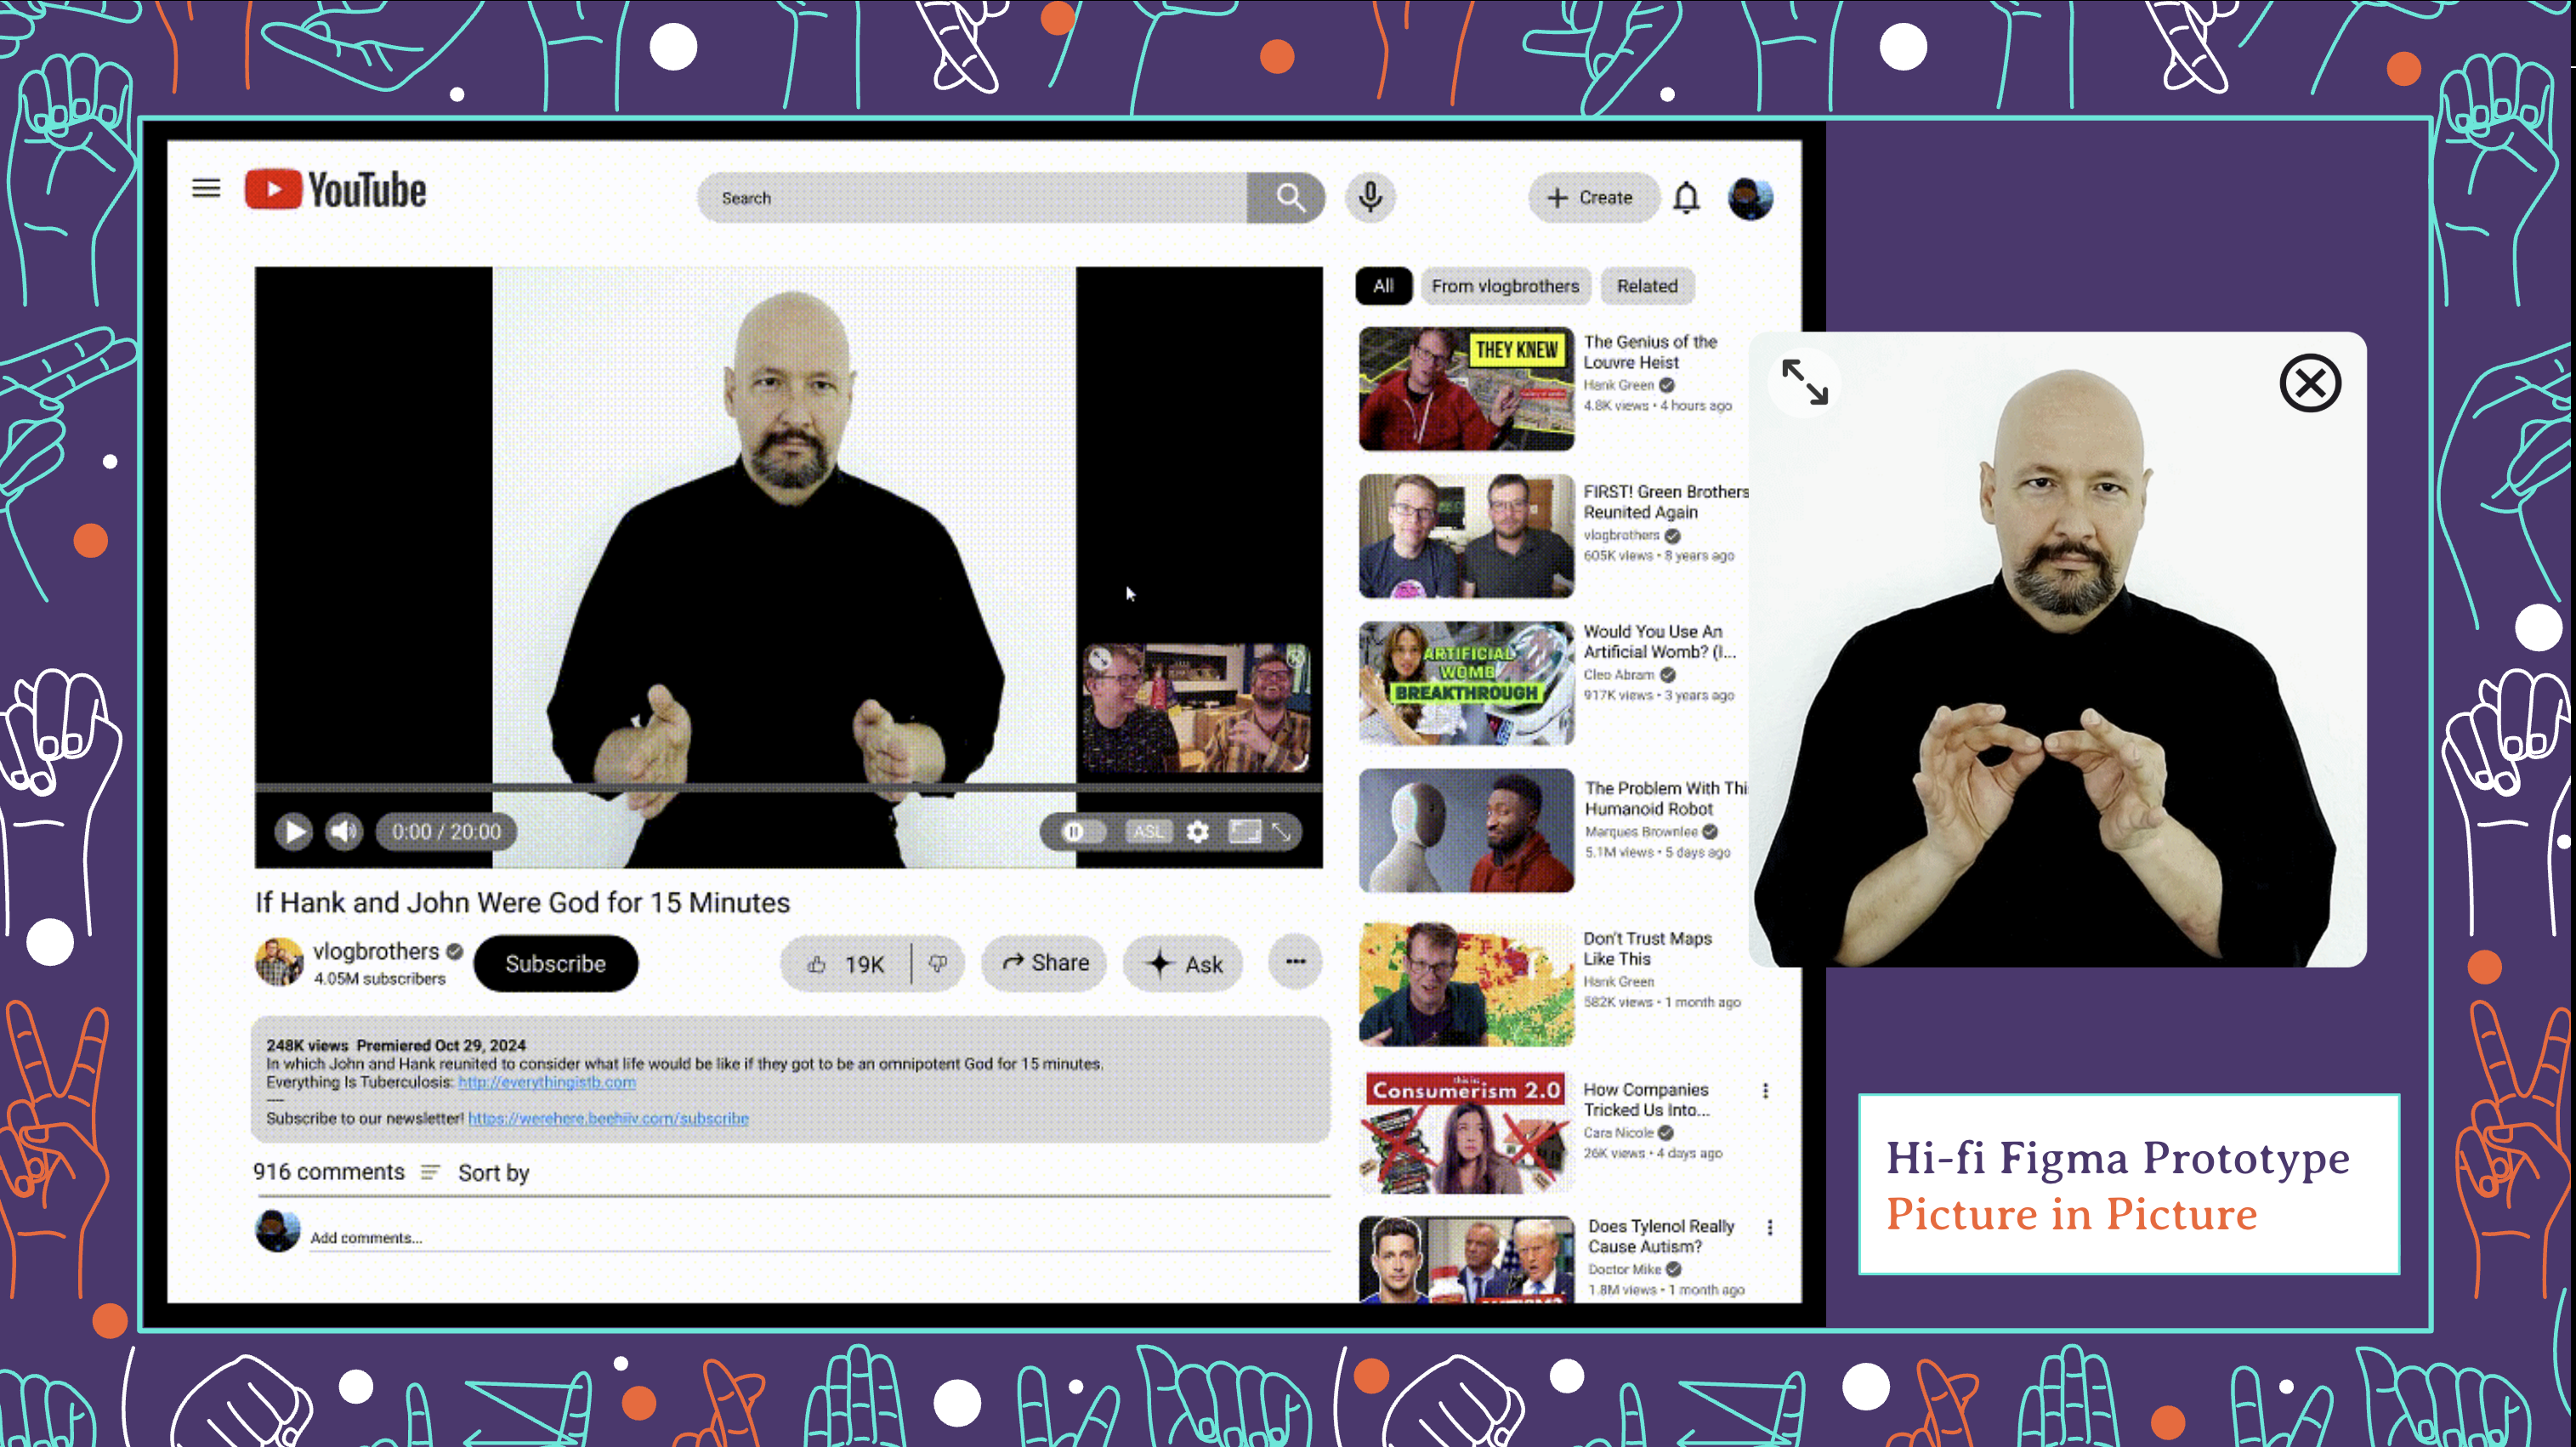Screen dimensions: 2576x1447
Task: Open the account avatar menu
Action: click(1750, 198)
